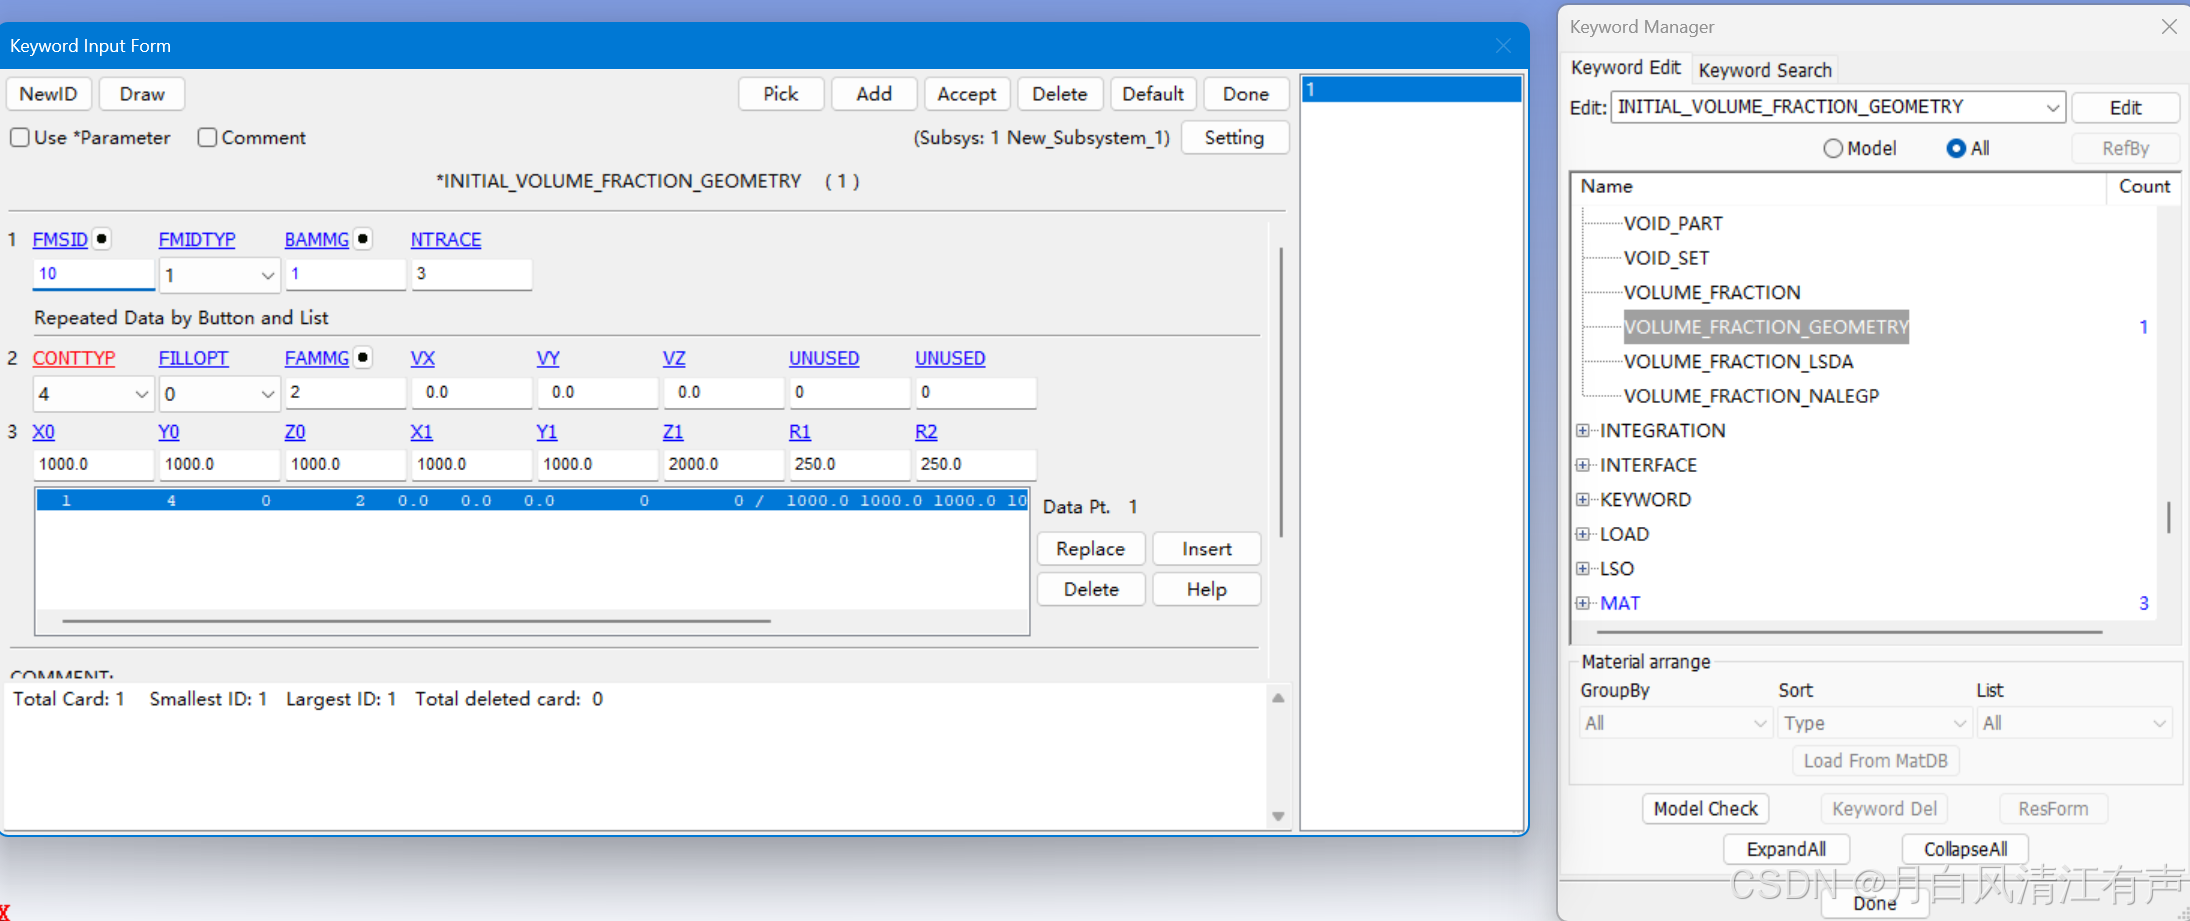Tick the Comment checkbox

(x=207, y=137)
